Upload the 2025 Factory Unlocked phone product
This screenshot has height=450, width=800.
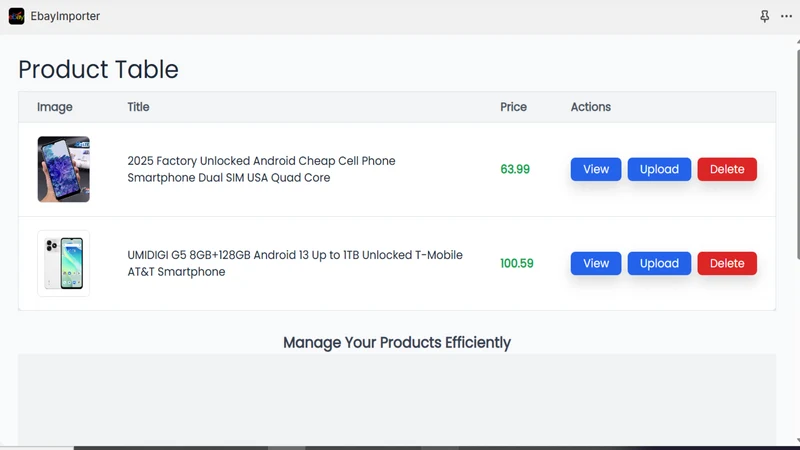pyautogui.click(x=659, y=169)
